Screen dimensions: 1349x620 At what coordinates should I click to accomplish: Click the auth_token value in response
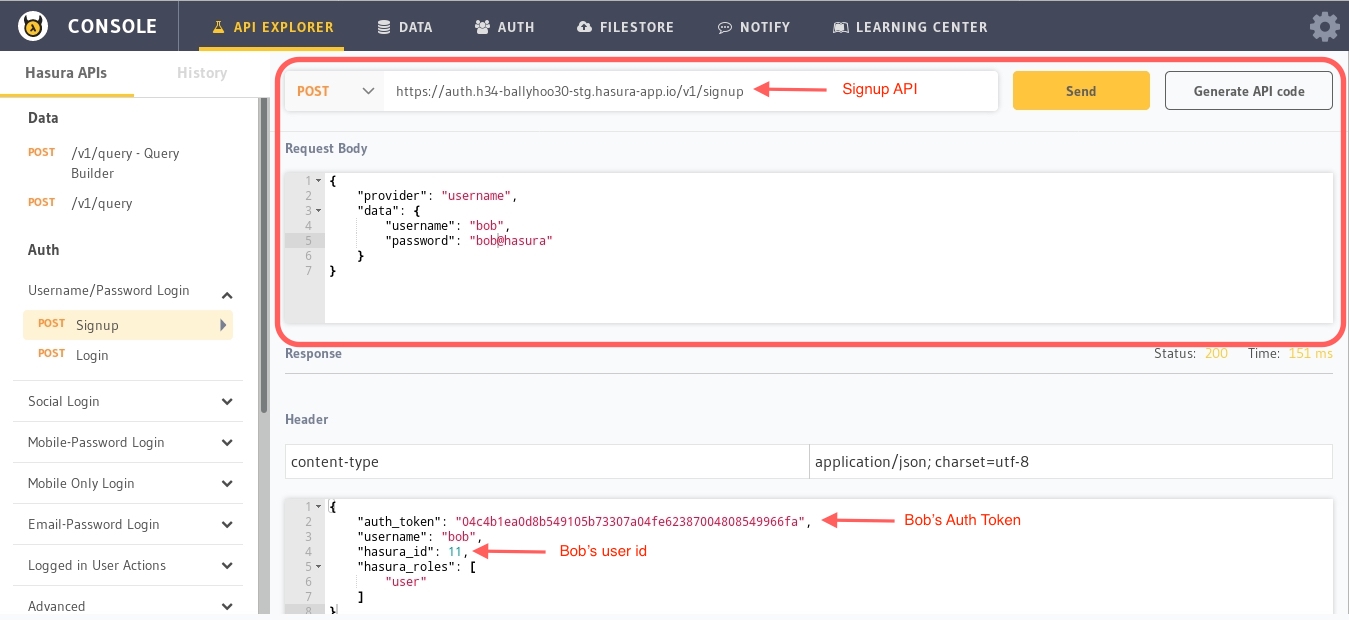click(630, 521)
